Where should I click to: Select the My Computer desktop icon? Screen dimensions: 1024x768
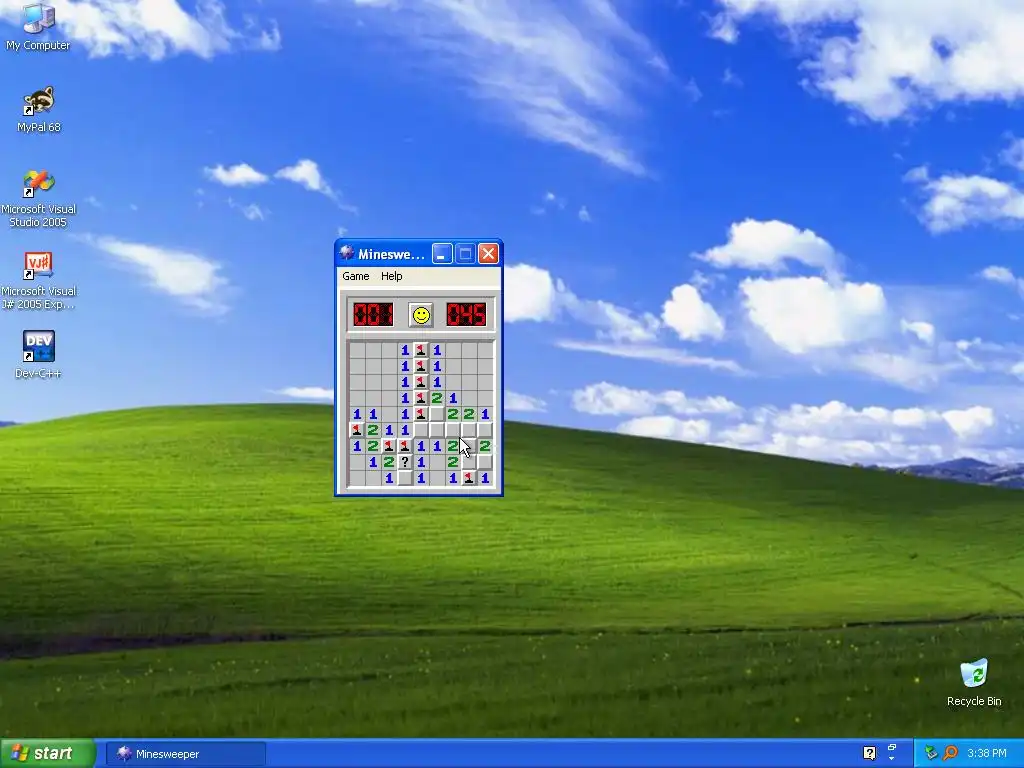(x=38, y=27)
